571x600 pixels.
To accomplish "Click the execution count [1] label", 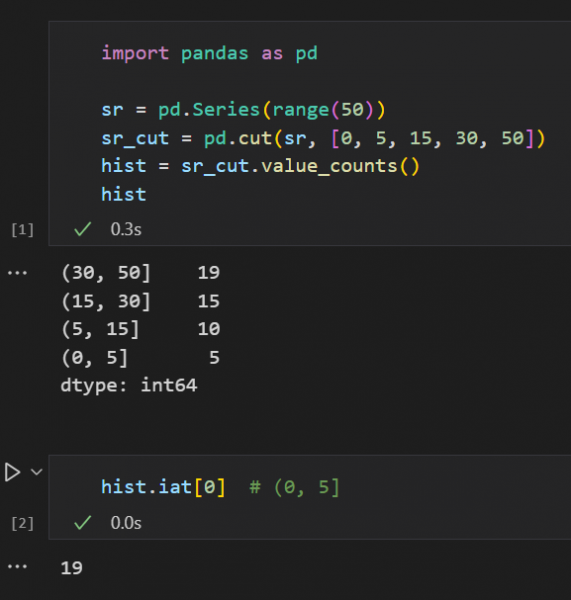I will coord(23,230).
